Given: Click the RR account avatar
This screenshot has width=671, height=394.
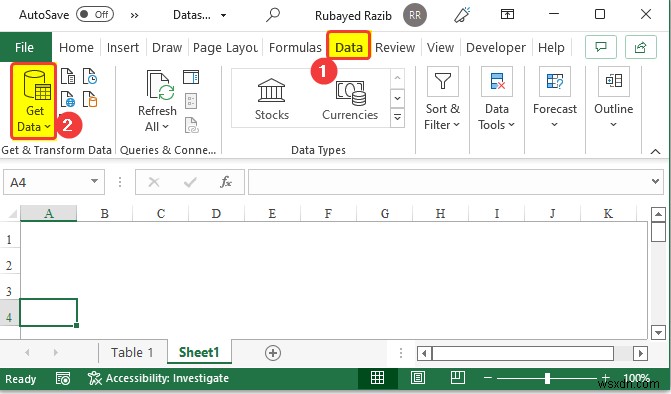Looking at the screenshot, I should point(414,15).
